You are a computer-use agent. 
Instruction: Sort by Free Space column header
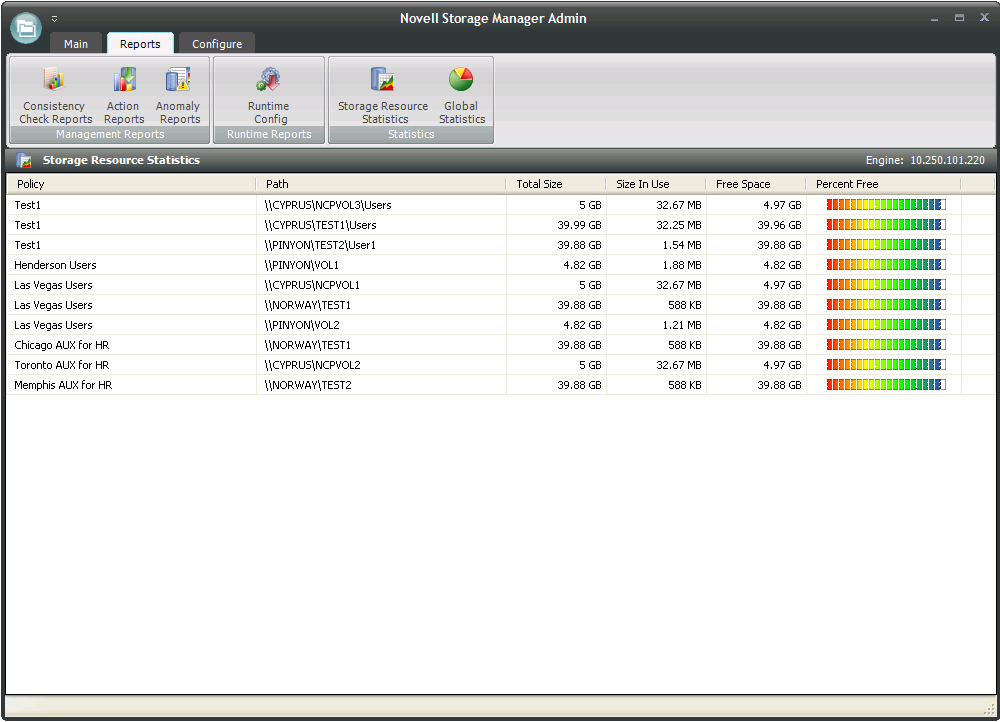(756, 184)
